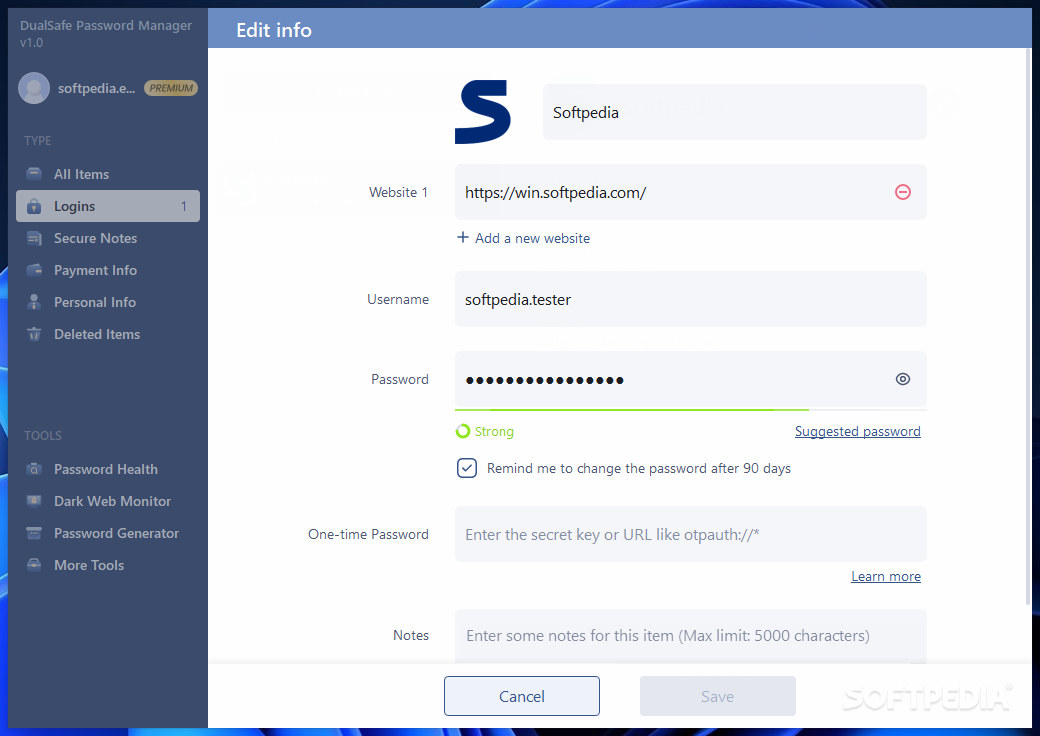Screen dimensions: 1040x736
Task: Remove Website 1 with red minus icon
Action: click(x=903, y=192)
